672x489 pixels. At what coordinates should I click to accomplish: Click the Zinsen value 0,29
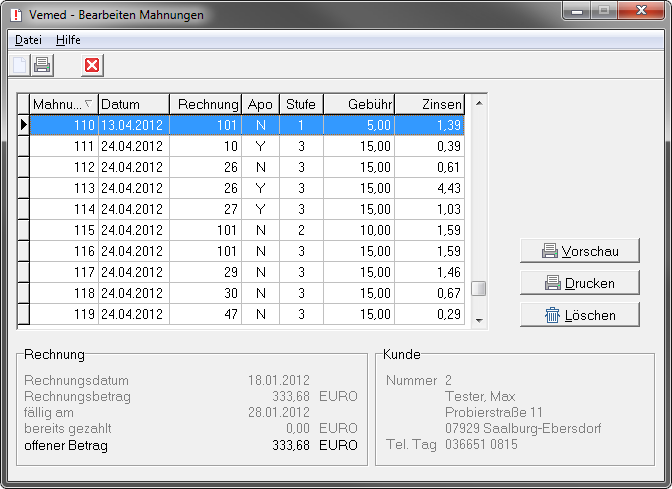click(429, 314)
